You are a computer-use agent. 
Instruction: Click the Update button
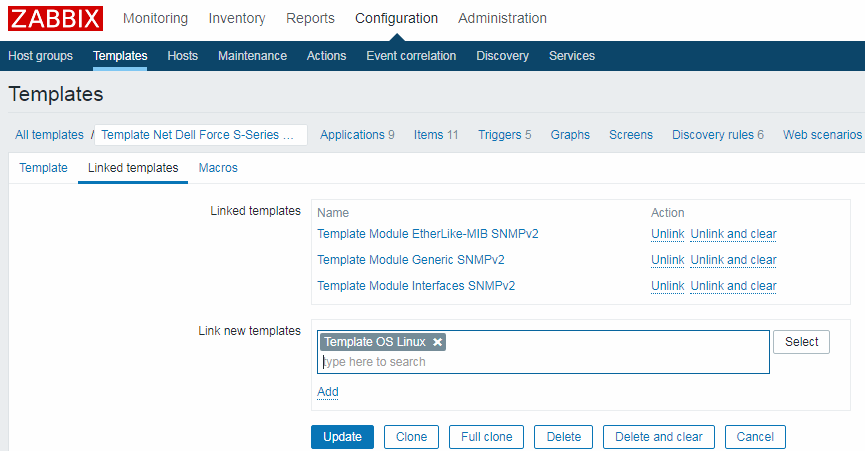click(342, 437)
